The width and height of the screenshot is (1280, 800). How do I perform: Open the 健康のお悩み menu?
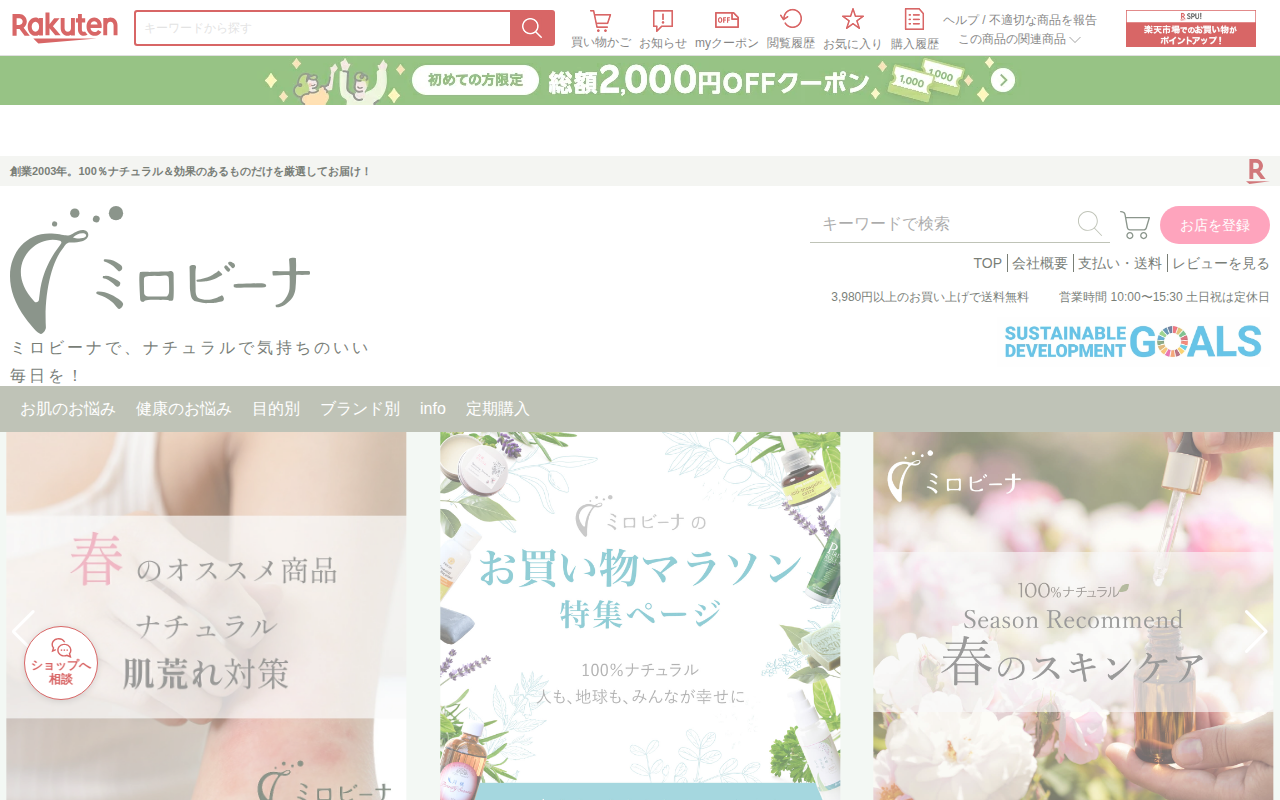[x=184, y=409]
